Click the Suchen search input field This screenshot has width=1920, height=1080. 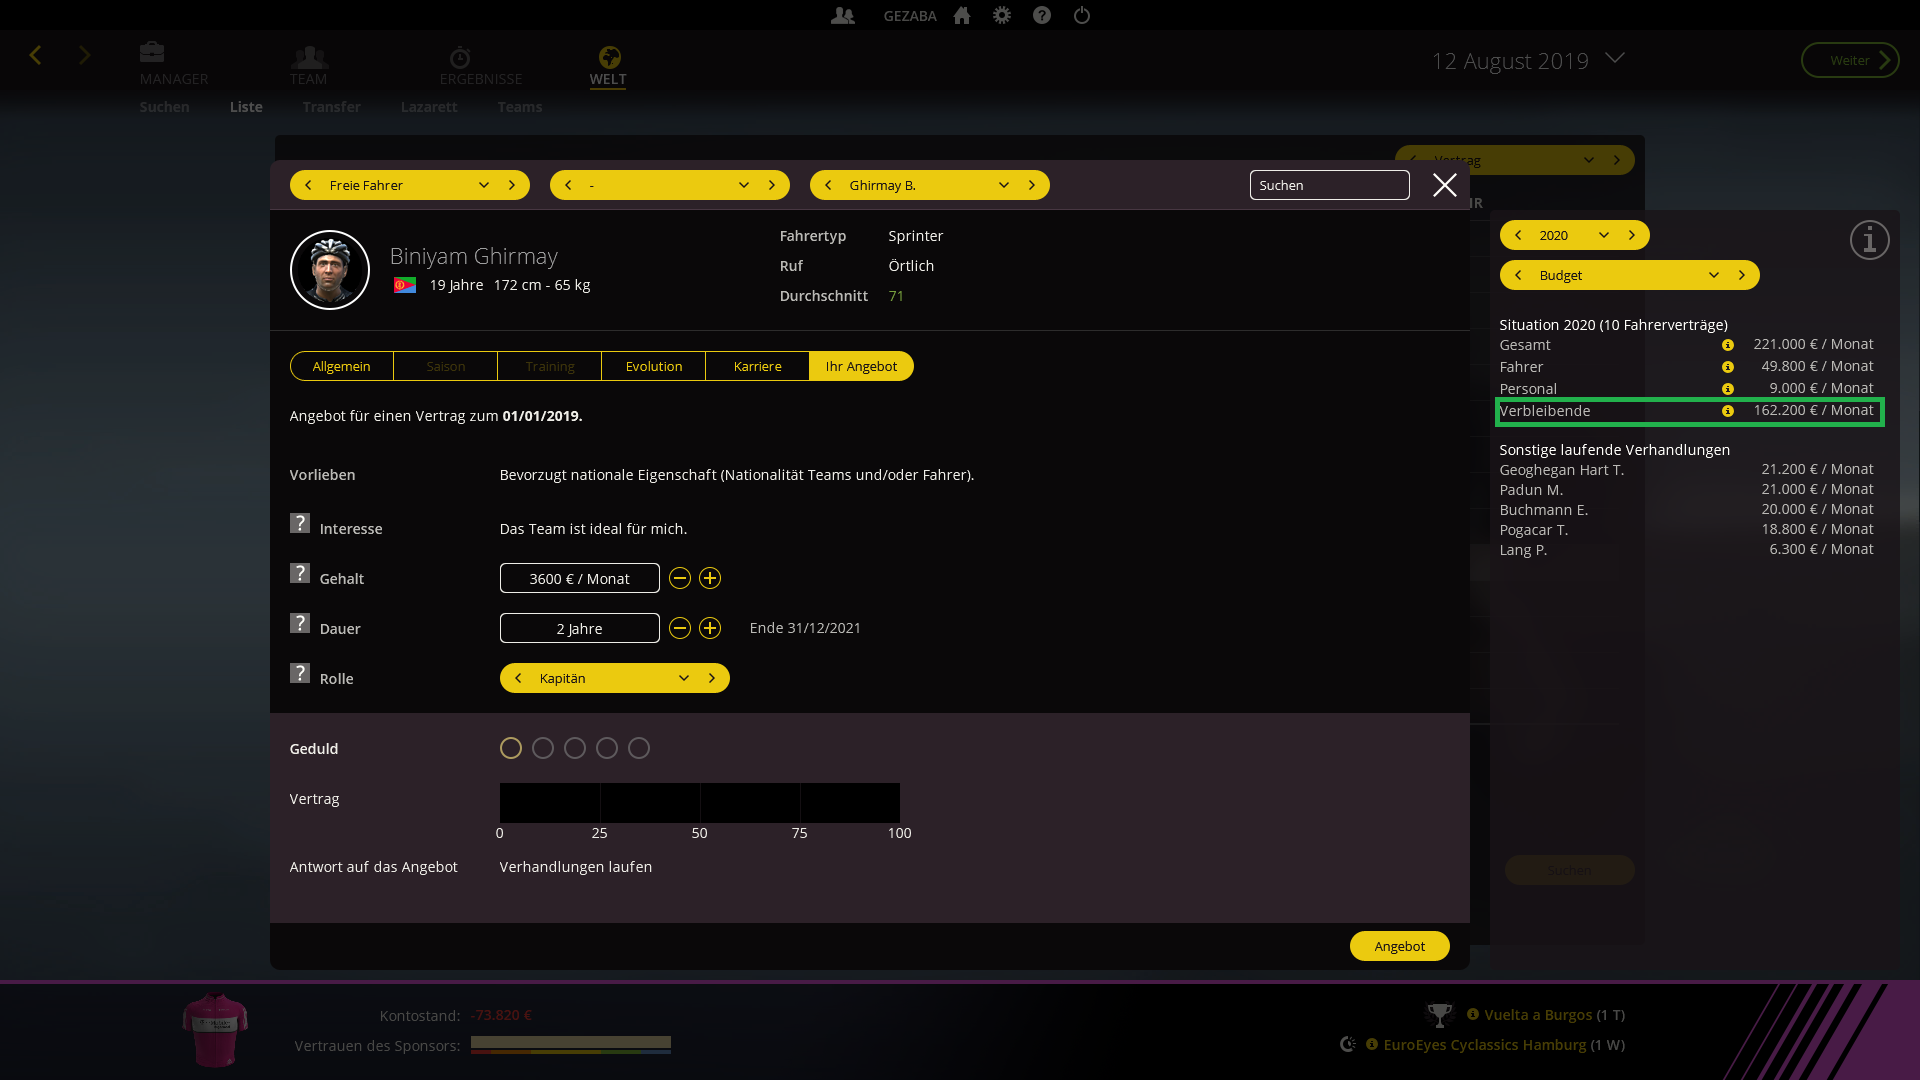click(1329, 185)
